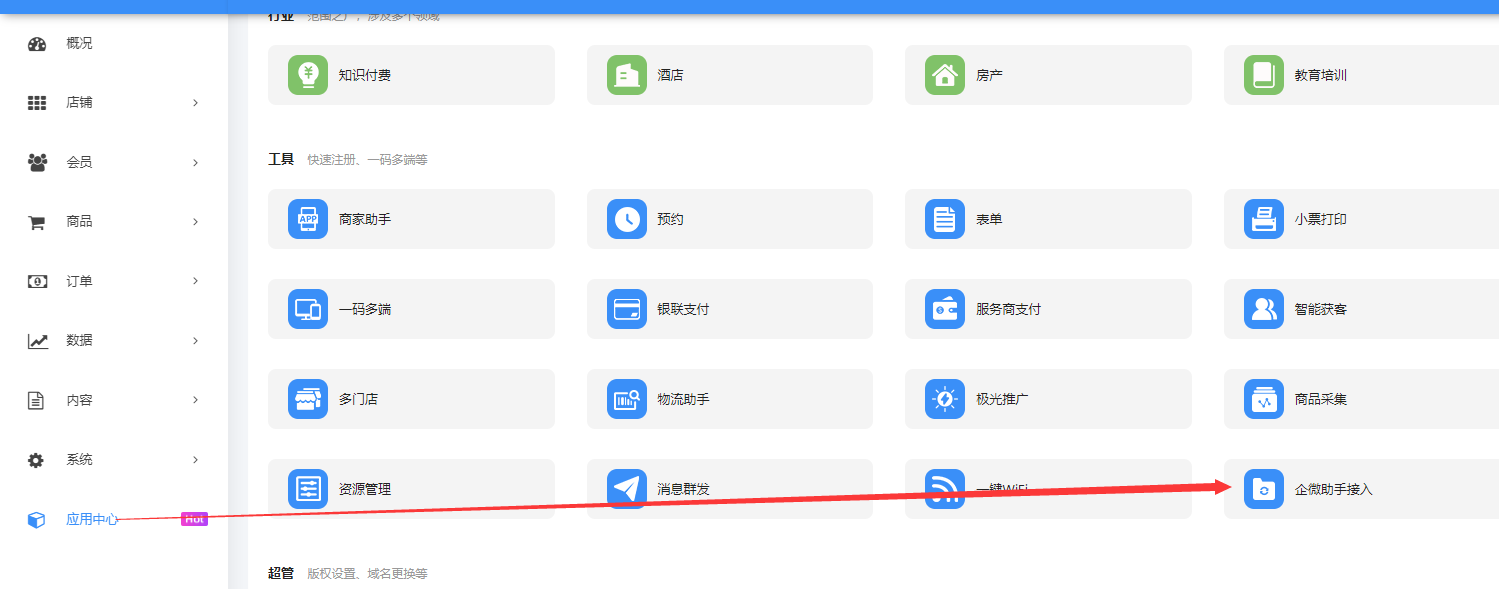Open the 预约 clock icon
The height and width of the screenshot is (589, 1499).
point(627,219)
